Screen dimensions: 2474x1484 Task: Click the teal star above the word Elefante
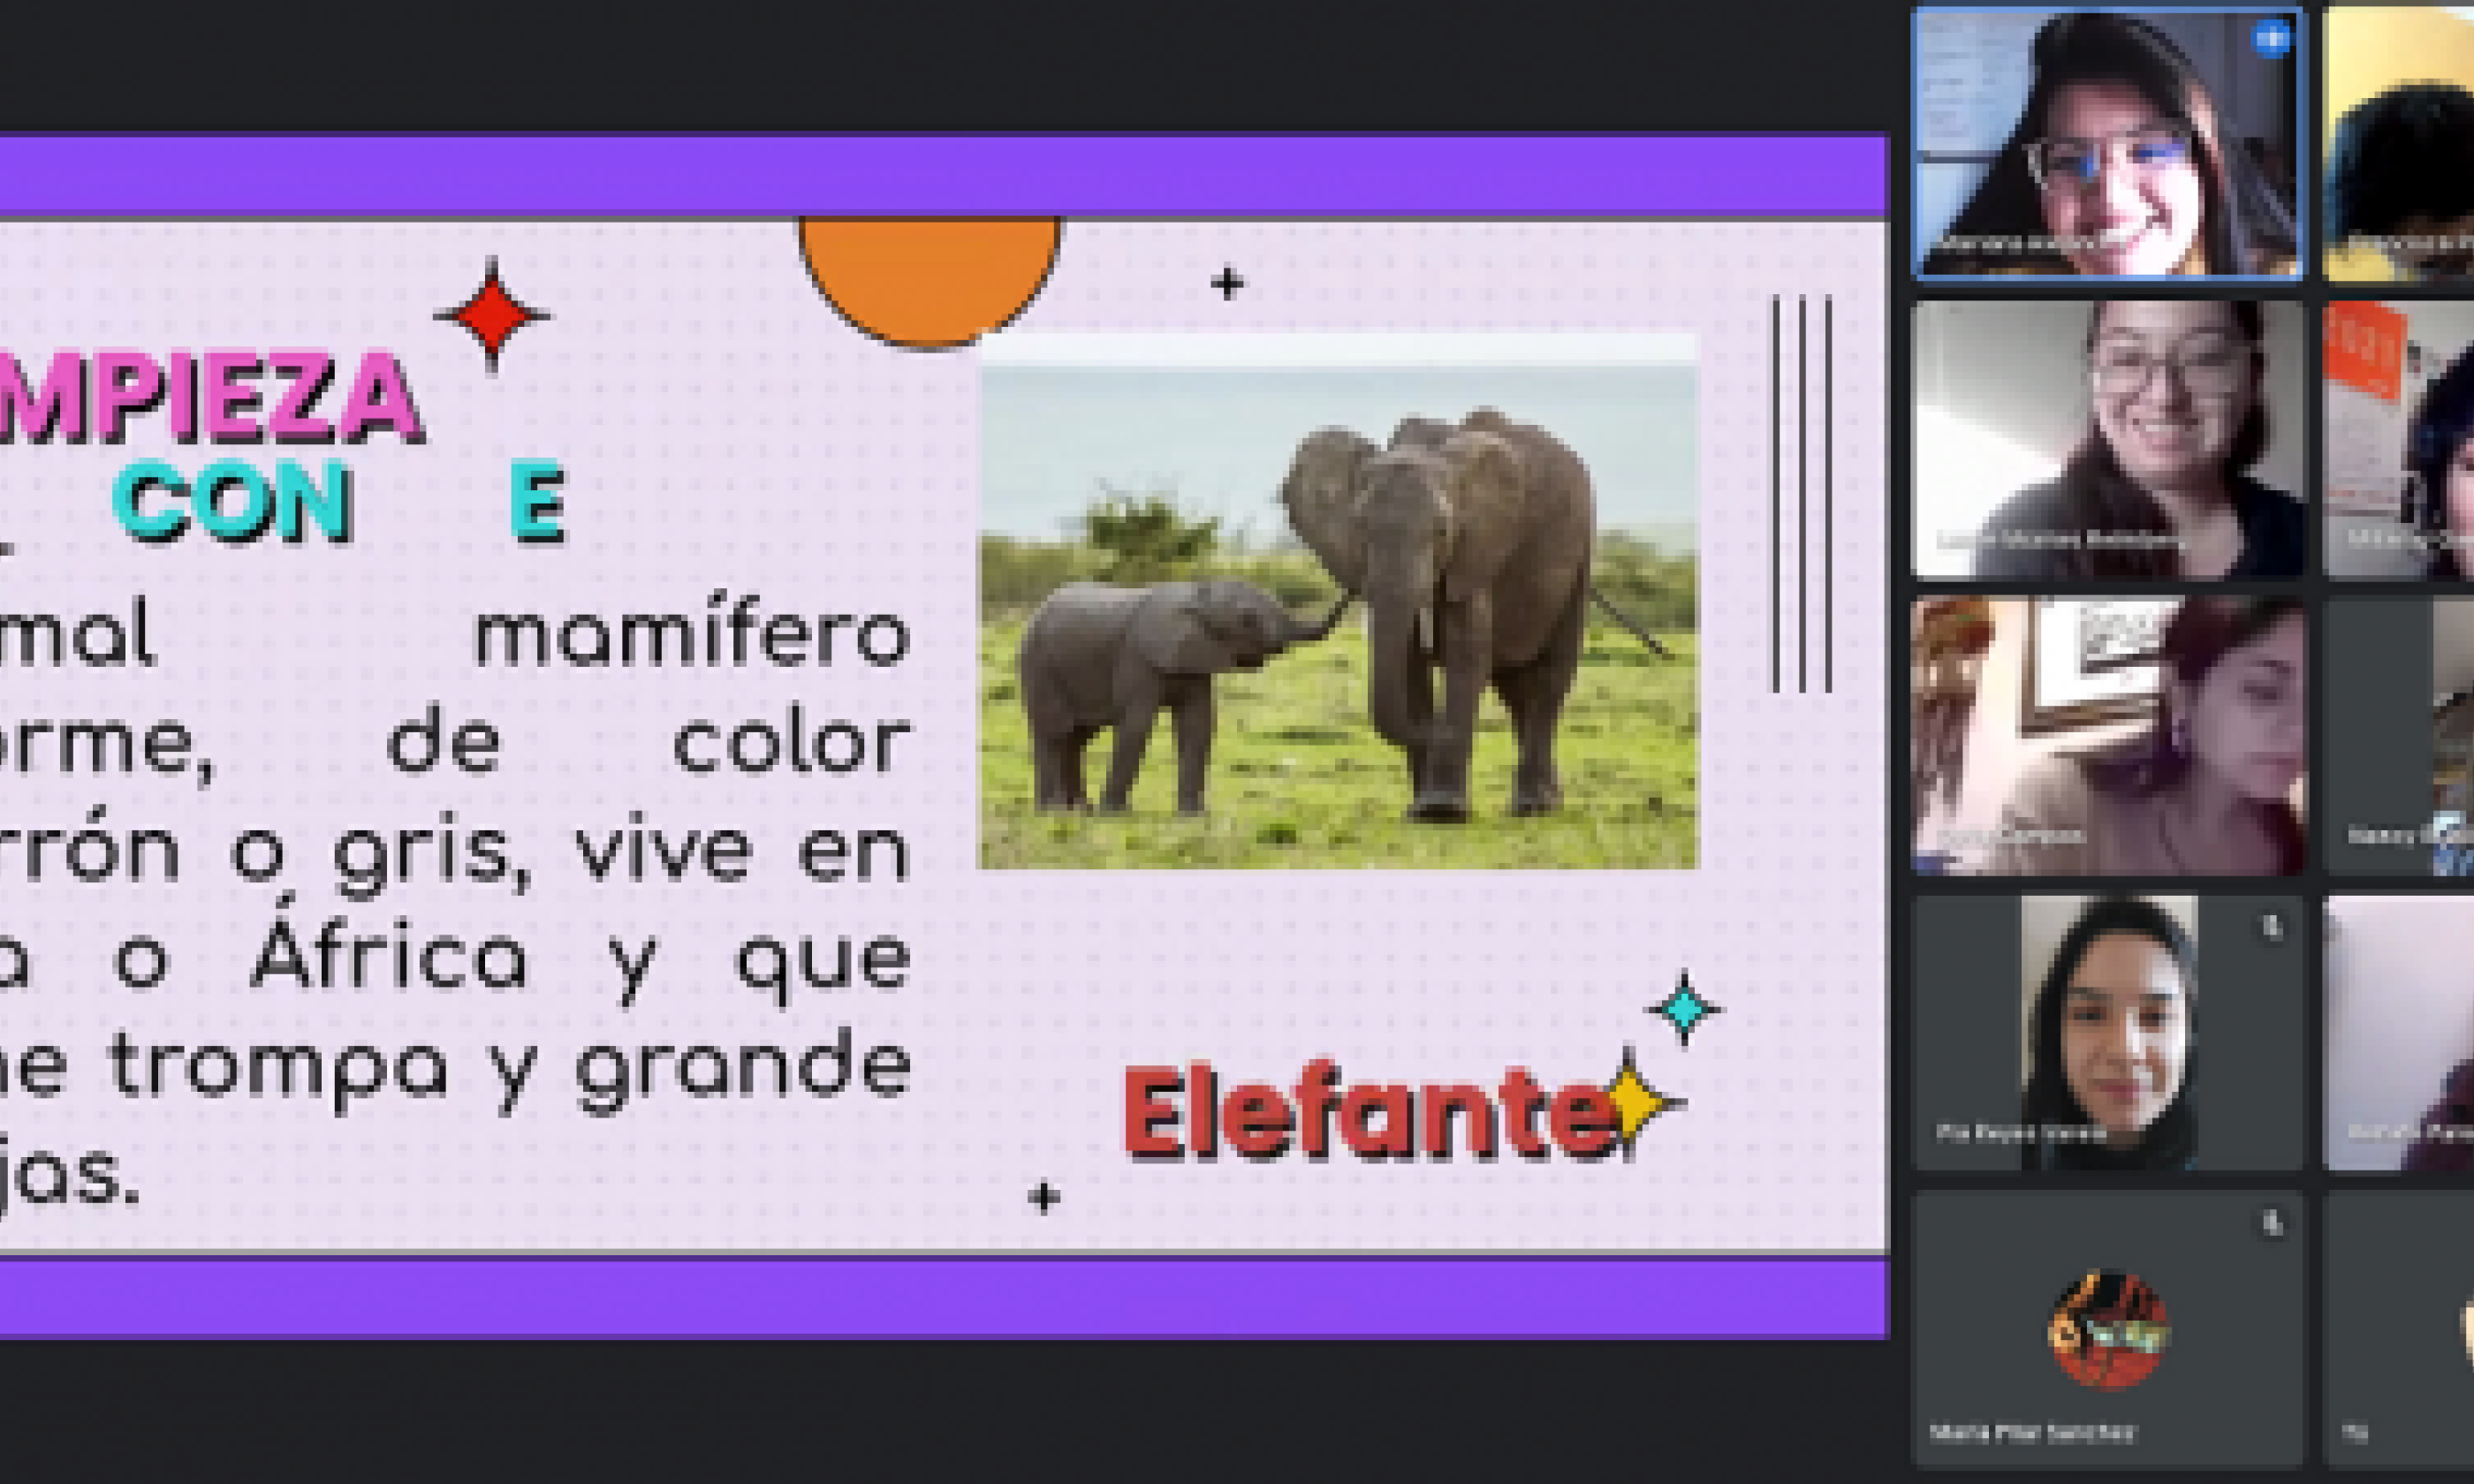coord(1684,1009)
